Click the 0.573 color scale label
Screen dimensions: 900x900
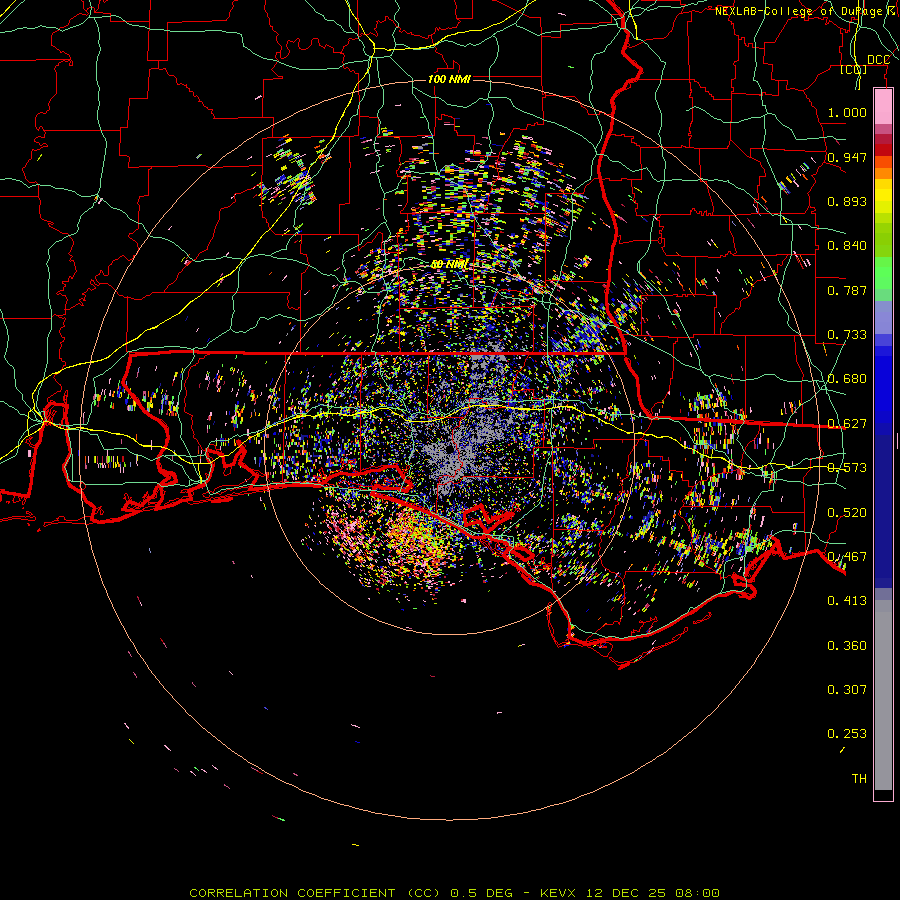847,468
